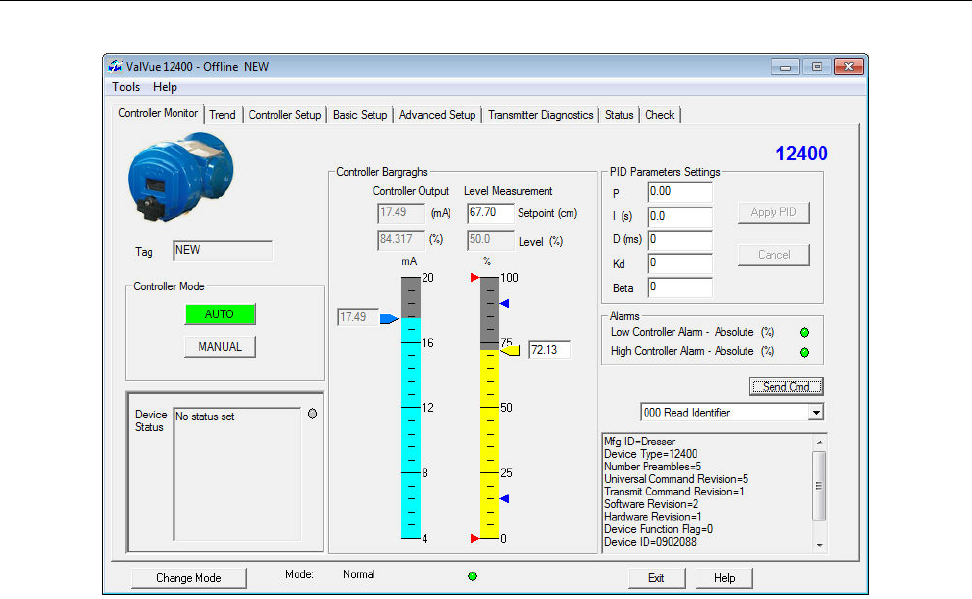This screenshot has height=599, width=972.
Task: Click the Change Mode button
Action: coord(188,578)
